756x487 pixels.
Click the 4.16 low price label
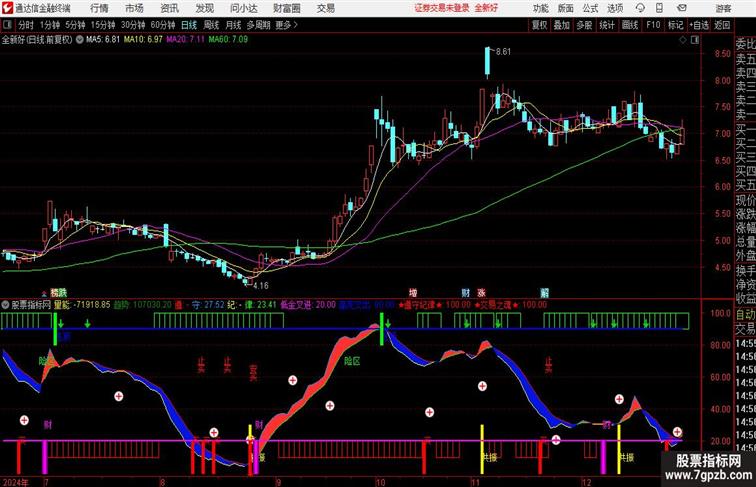(x=261, y=285)
